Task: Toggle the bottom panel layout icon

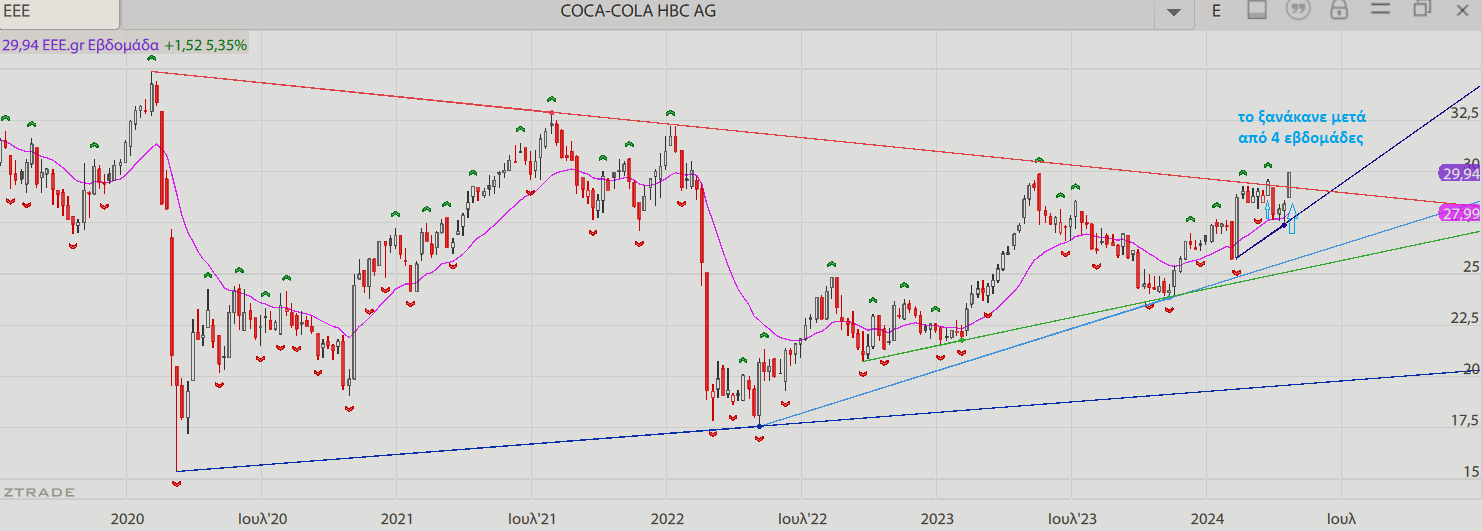Action: 1257,10
